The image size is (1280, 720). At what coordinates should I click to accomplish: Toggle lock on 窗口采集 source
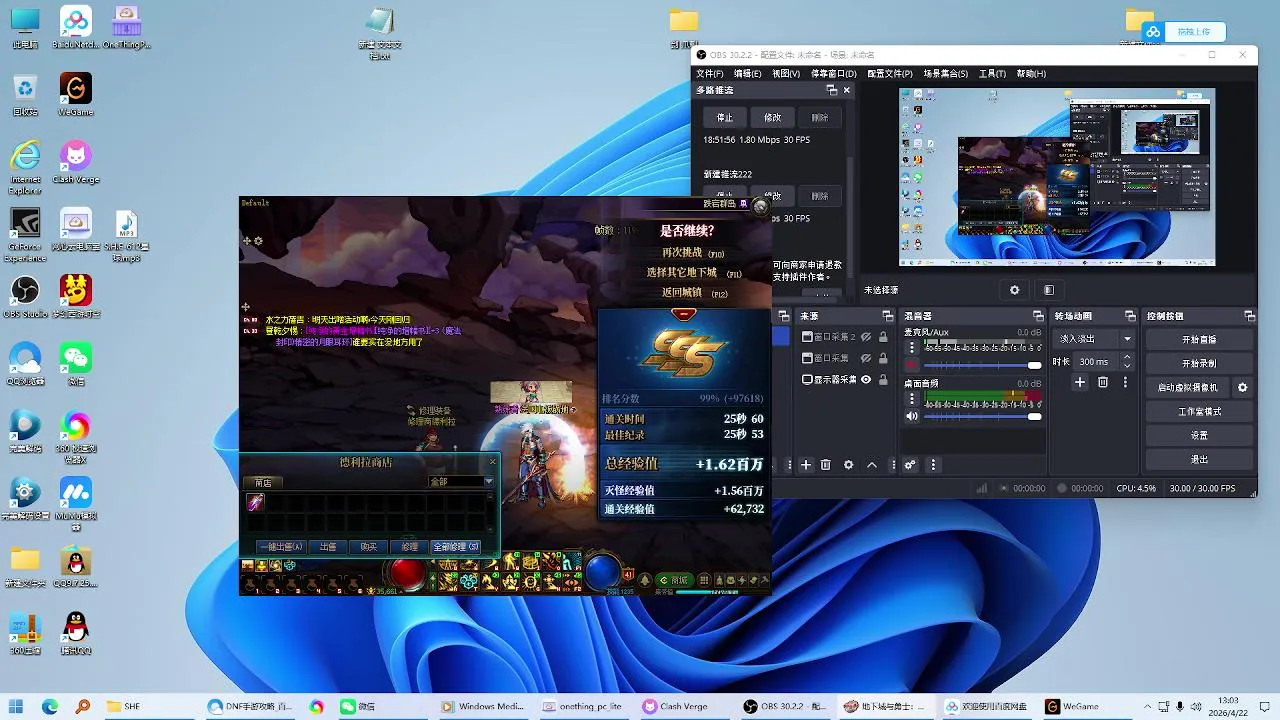tap(883, 358)
